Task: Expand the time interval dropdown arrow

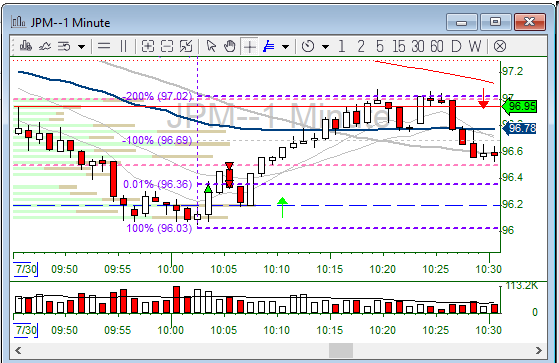Action: click(325, 47)
